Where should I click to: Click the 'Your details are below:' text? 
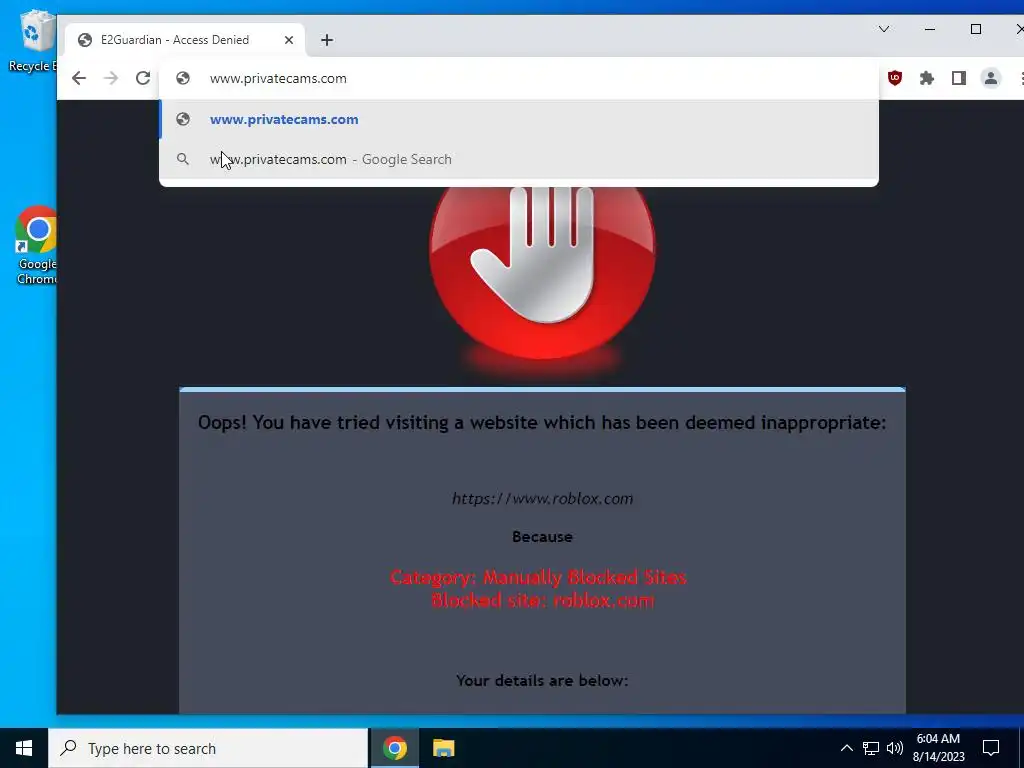(x=542, y=680)
